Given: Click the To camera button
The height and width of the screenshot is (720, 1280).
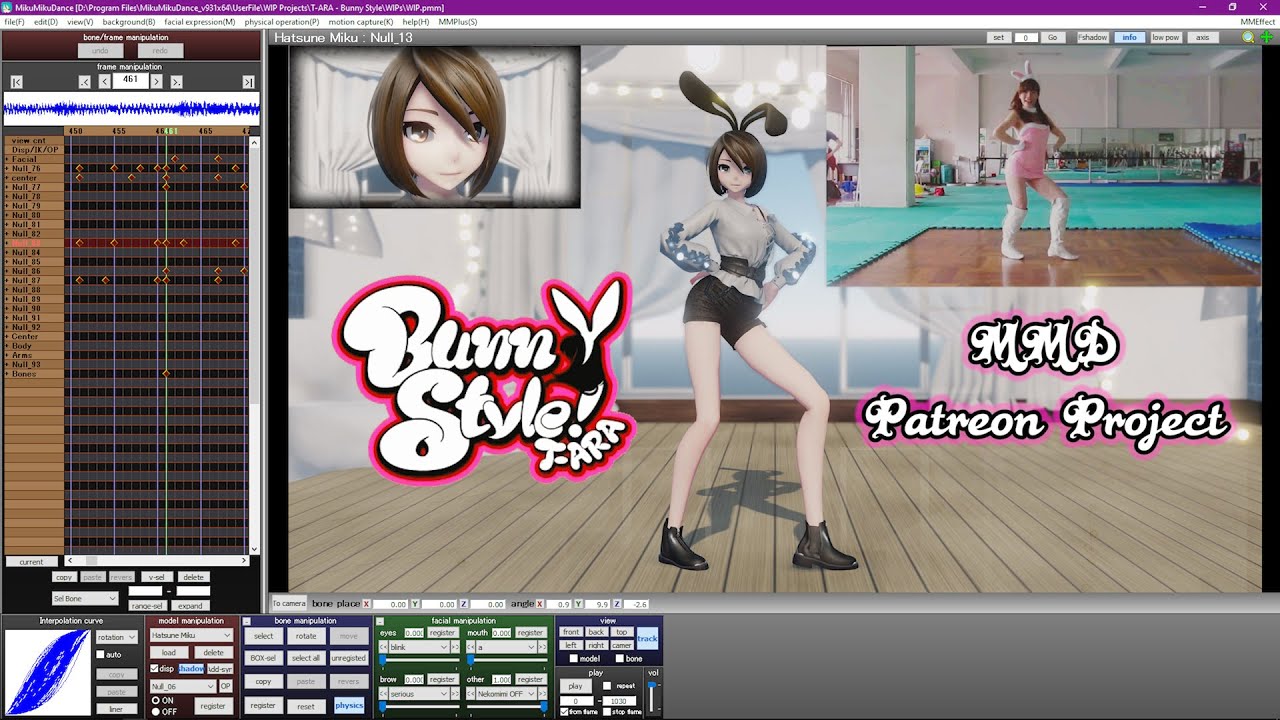Looking at the screenshot, I should [289, 604].
